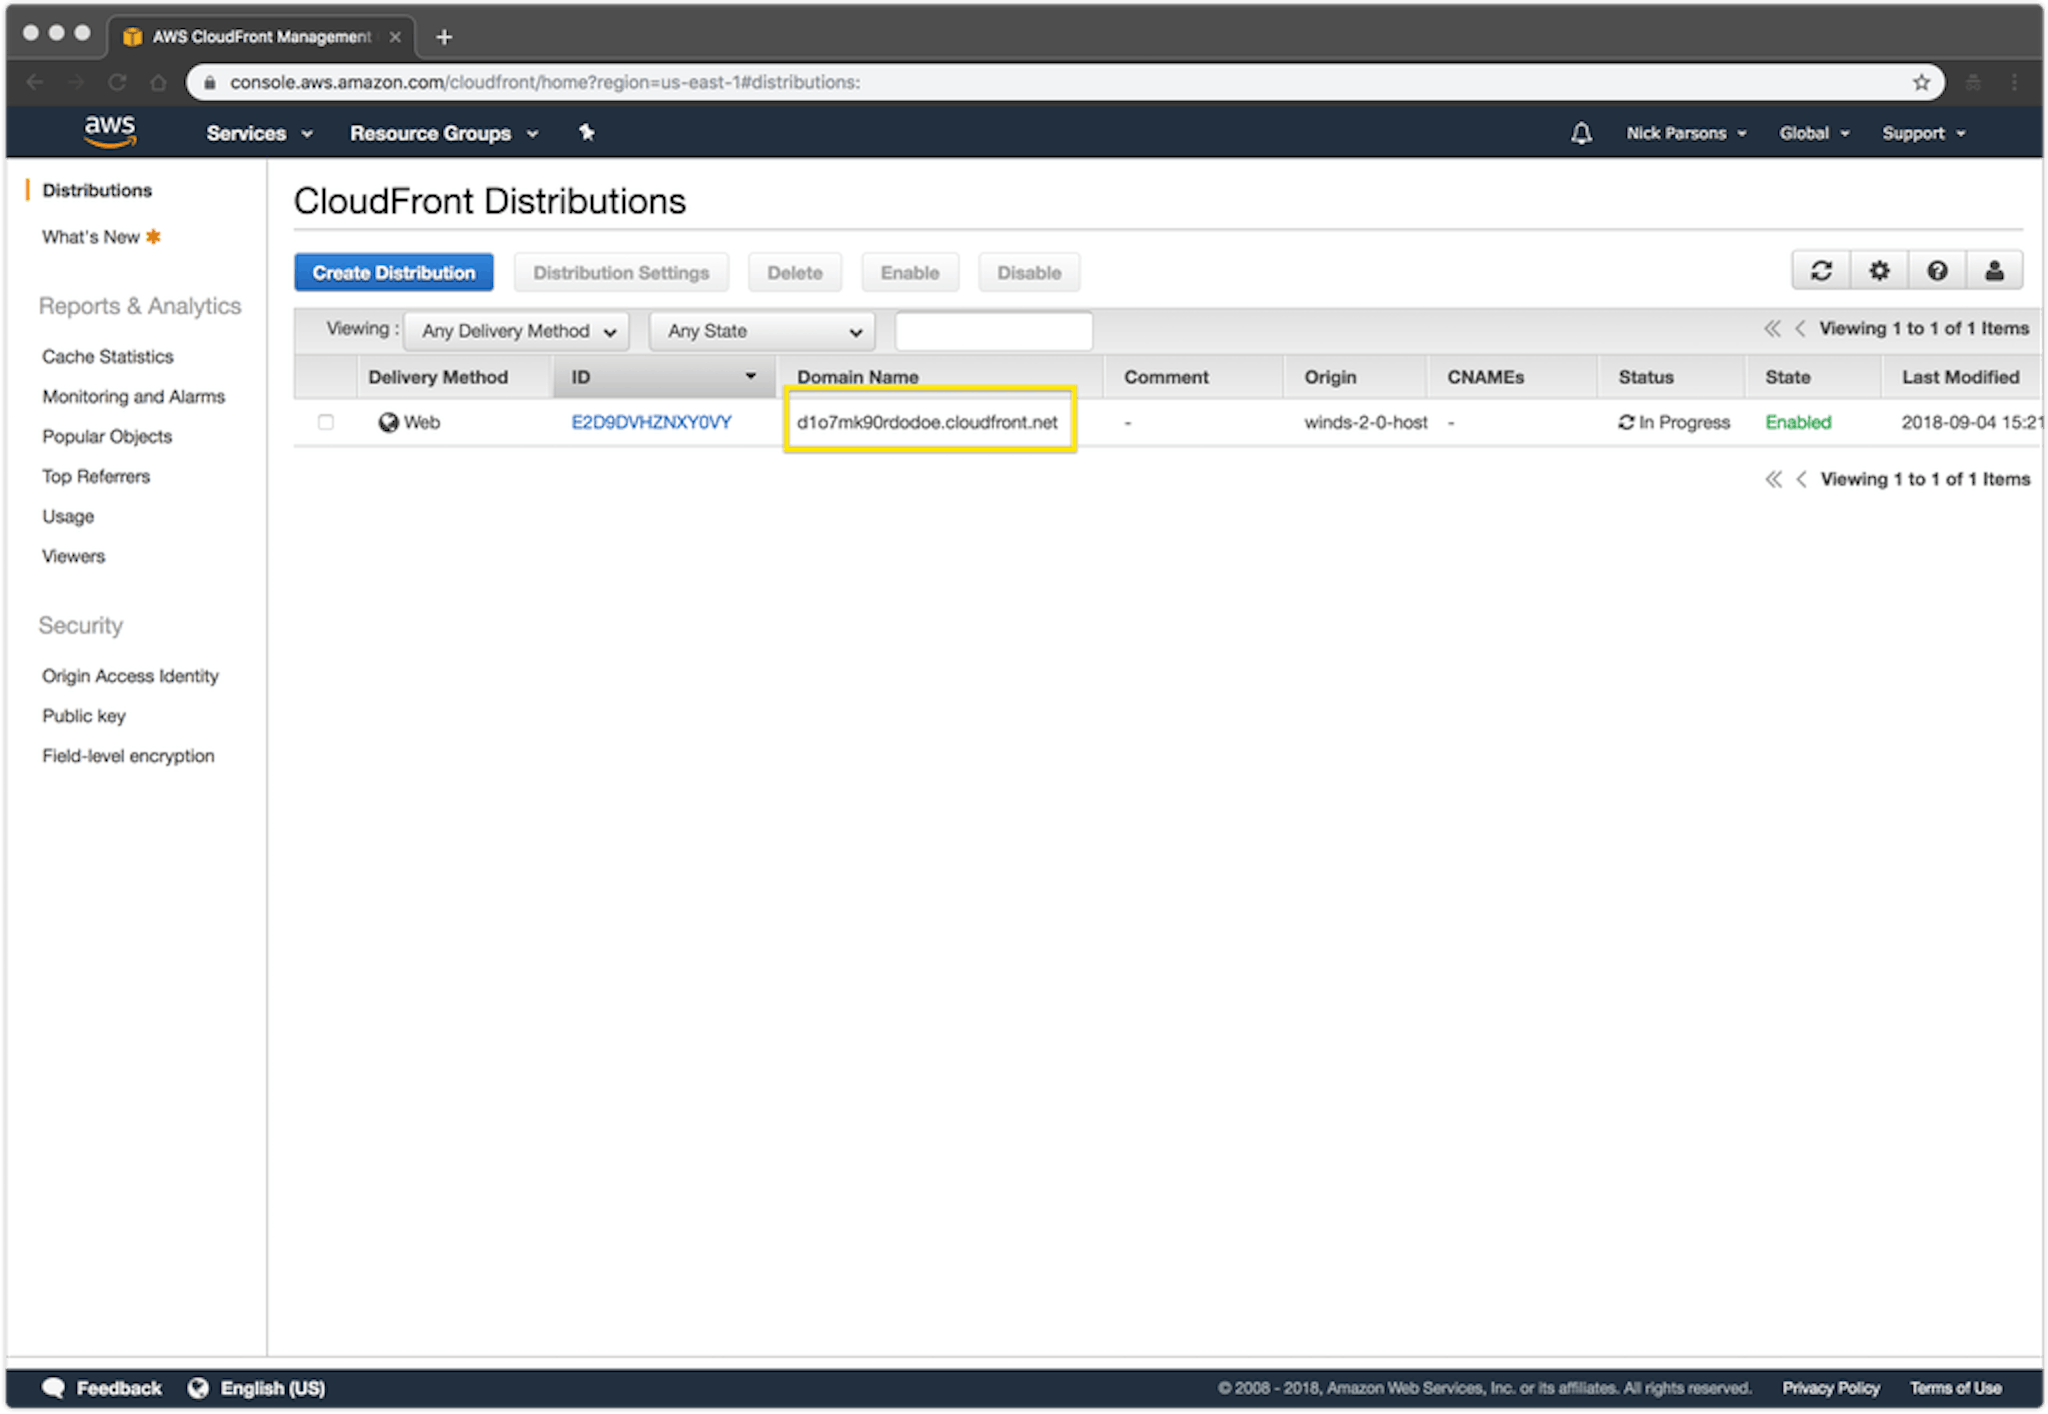2048x1414 pixels.
Task: Click the filter search text field
Action: [x=994, y=331]
